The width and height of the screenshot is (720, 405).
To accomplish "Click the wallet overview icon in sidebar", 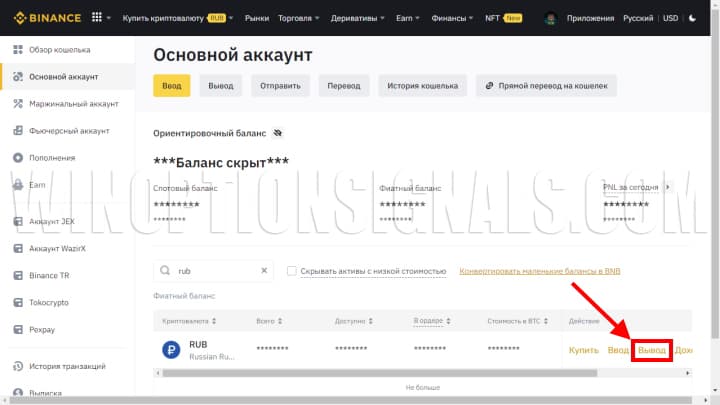I will coord(18,50).
